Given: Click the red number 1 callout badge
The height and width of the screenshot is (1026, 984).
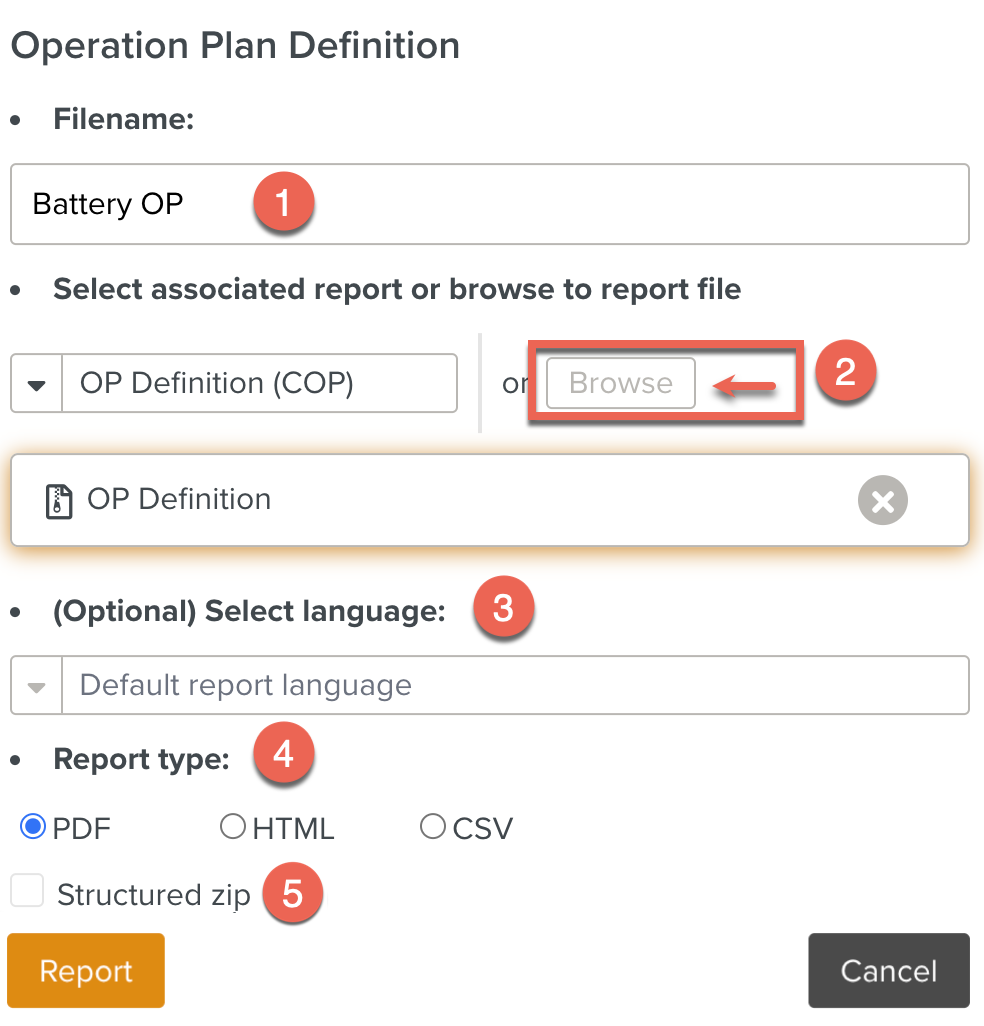Looking at the screenshot, I should (283, 204).
